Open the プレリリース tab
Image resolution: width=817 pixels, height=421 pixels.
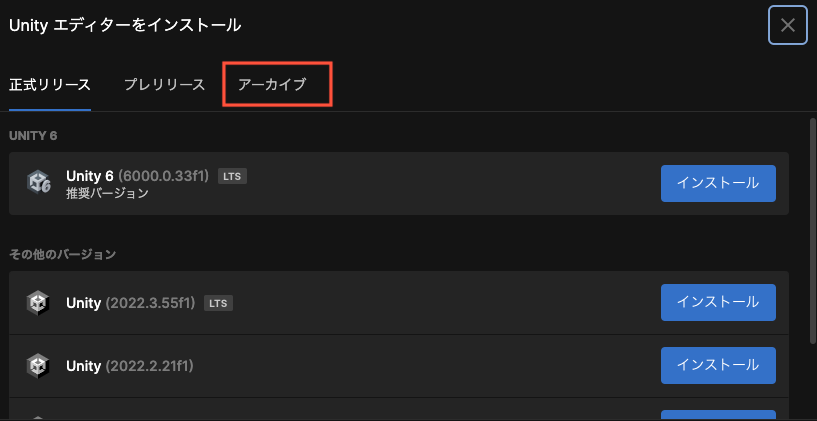164,84
